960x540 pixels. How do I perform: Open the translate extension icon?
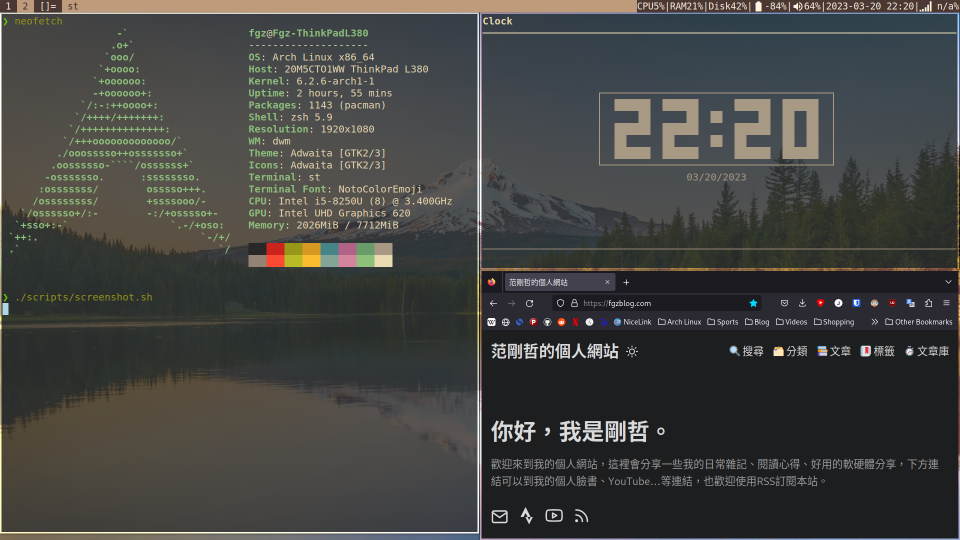pyautogui.click(x=910, y=303)
